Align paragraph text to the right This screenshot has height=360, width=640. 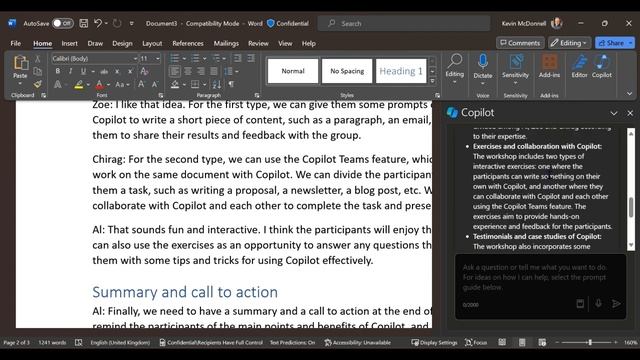point(201,71)
